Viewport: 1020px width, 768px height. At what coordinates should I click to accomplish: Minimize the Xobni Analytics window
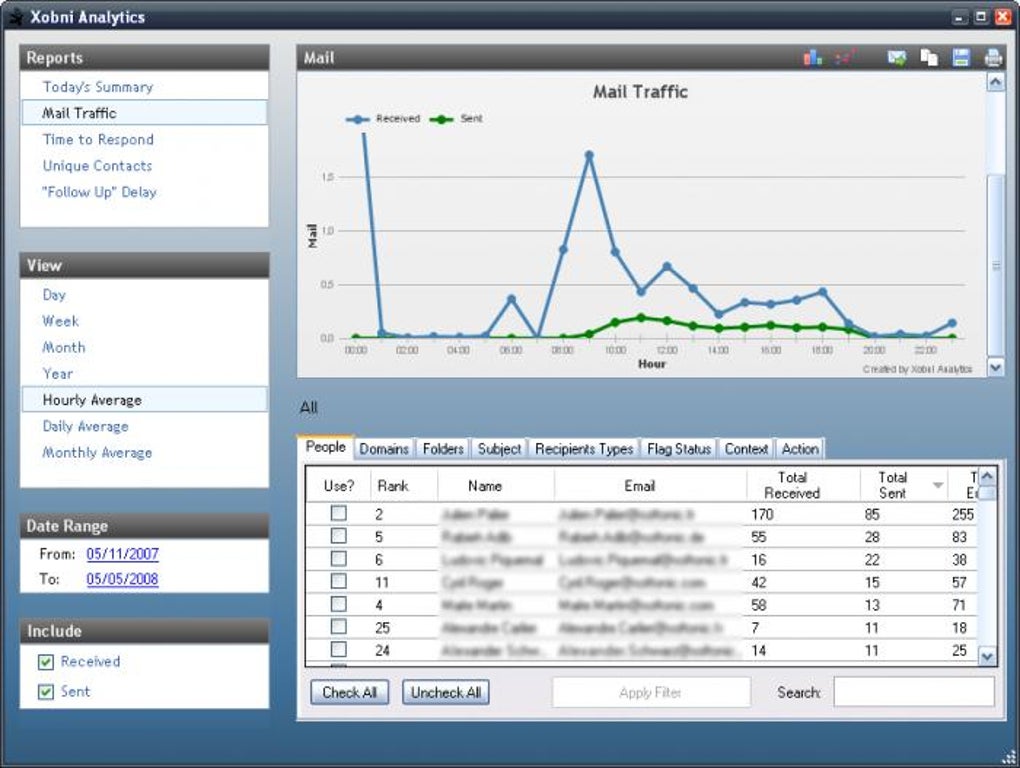tap(960, 18)
